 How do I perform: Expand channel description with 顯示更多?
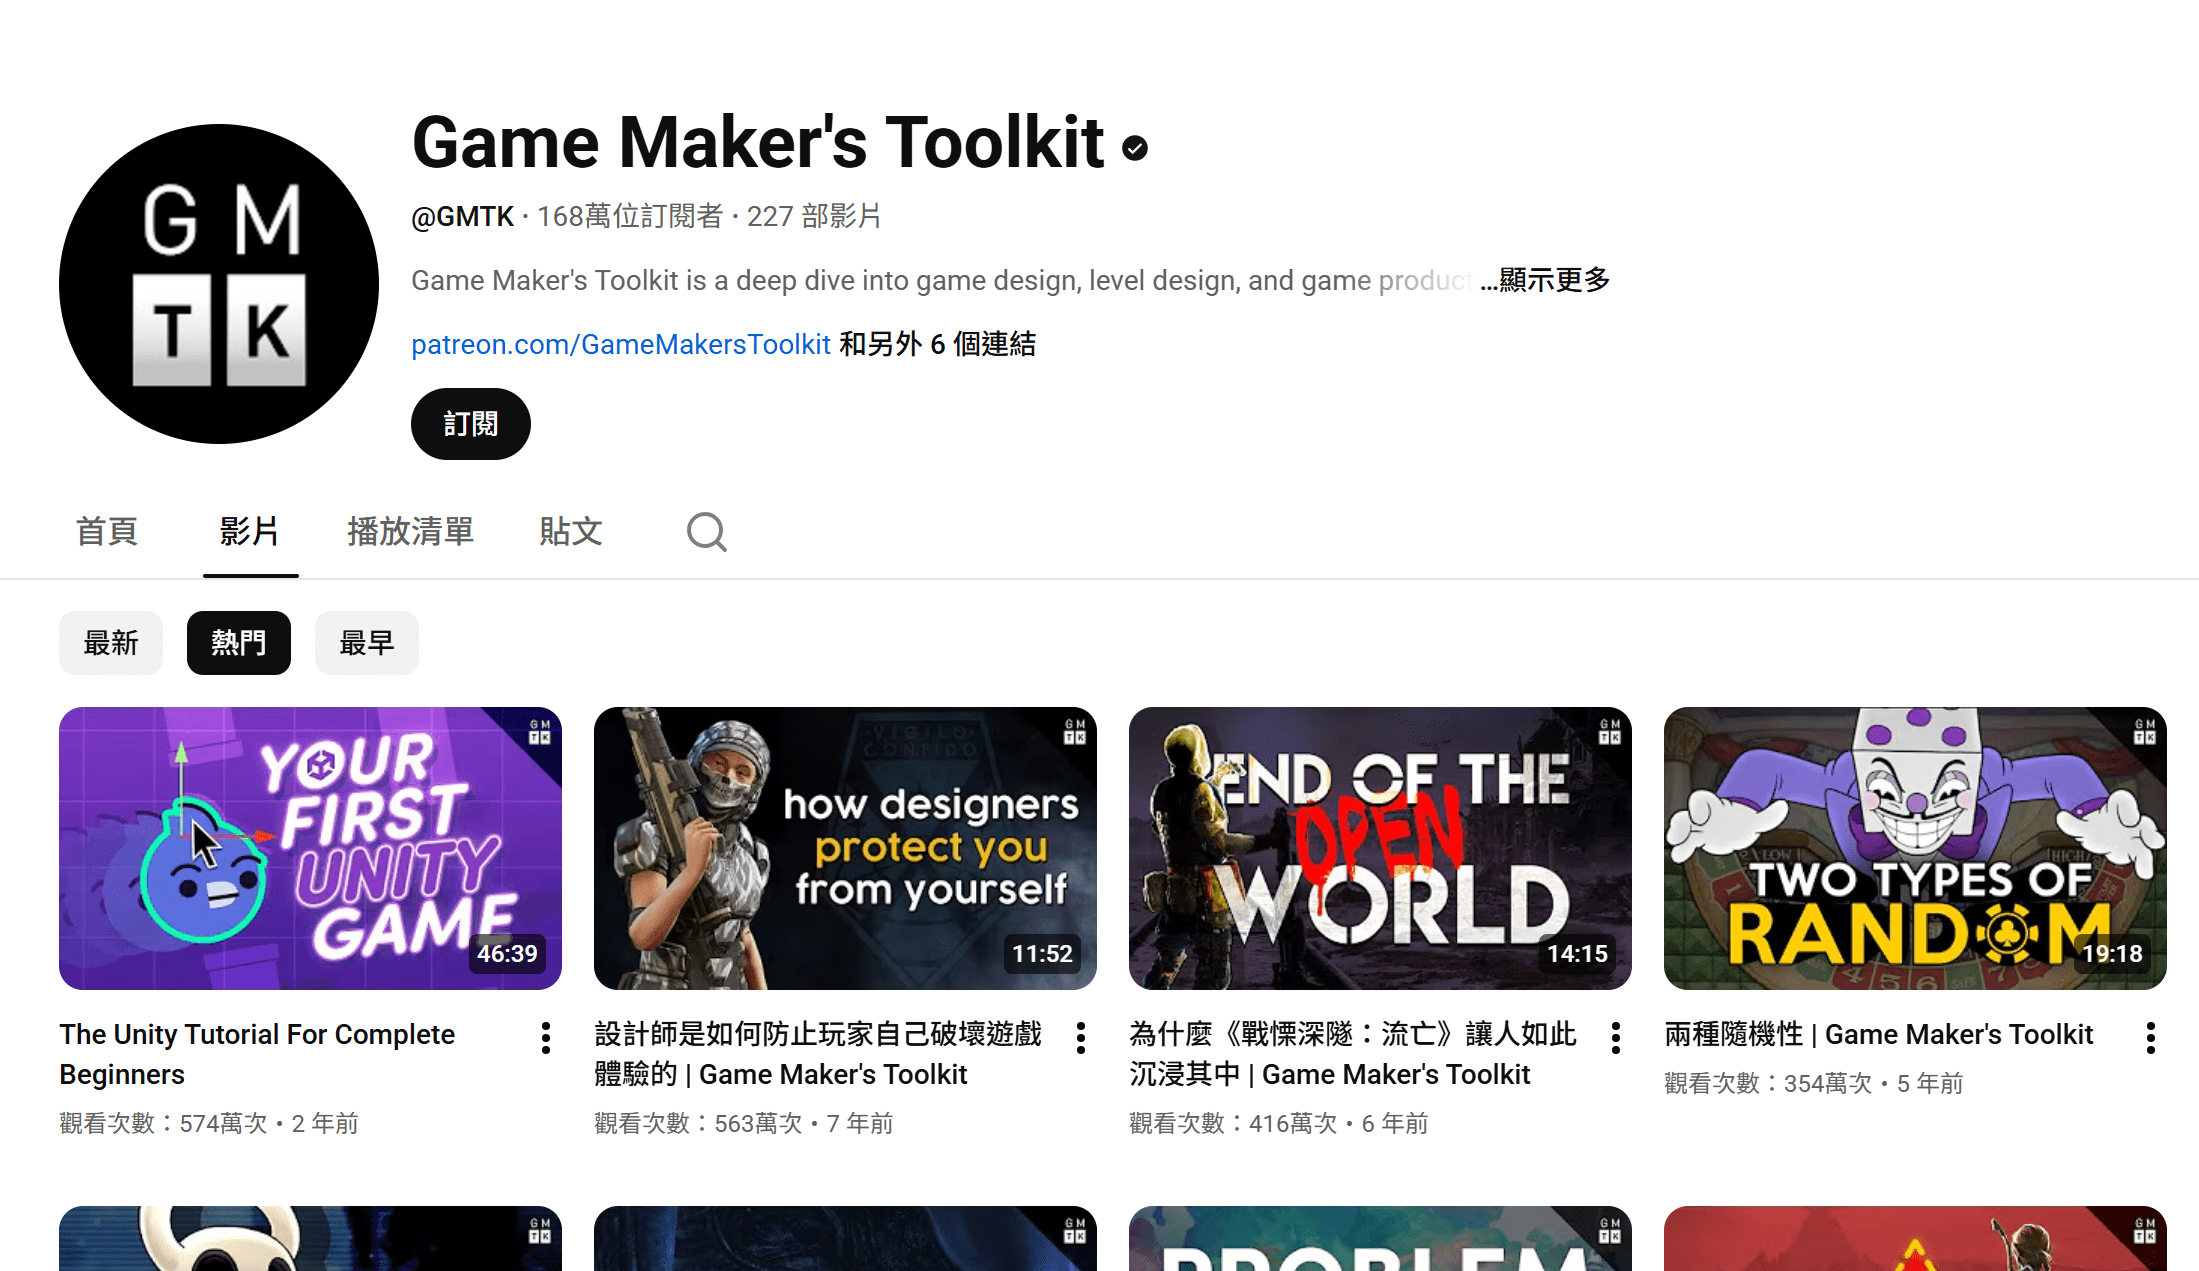coord(1554,280)
